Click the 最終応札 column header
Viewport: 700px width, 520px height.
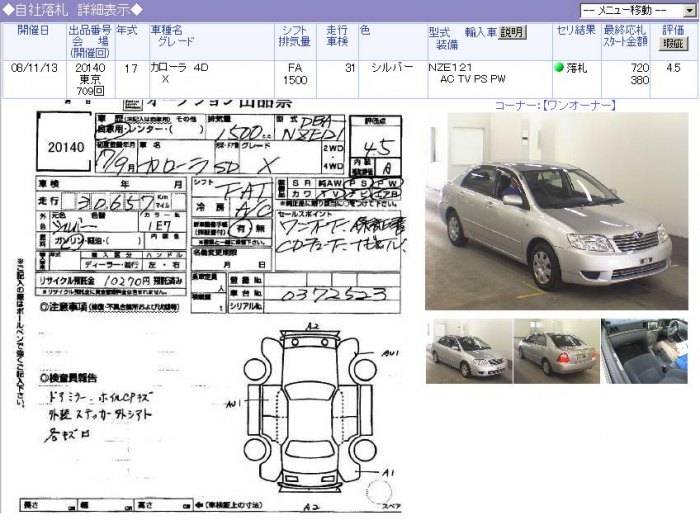pyautogui.click(x=625, y=30)
